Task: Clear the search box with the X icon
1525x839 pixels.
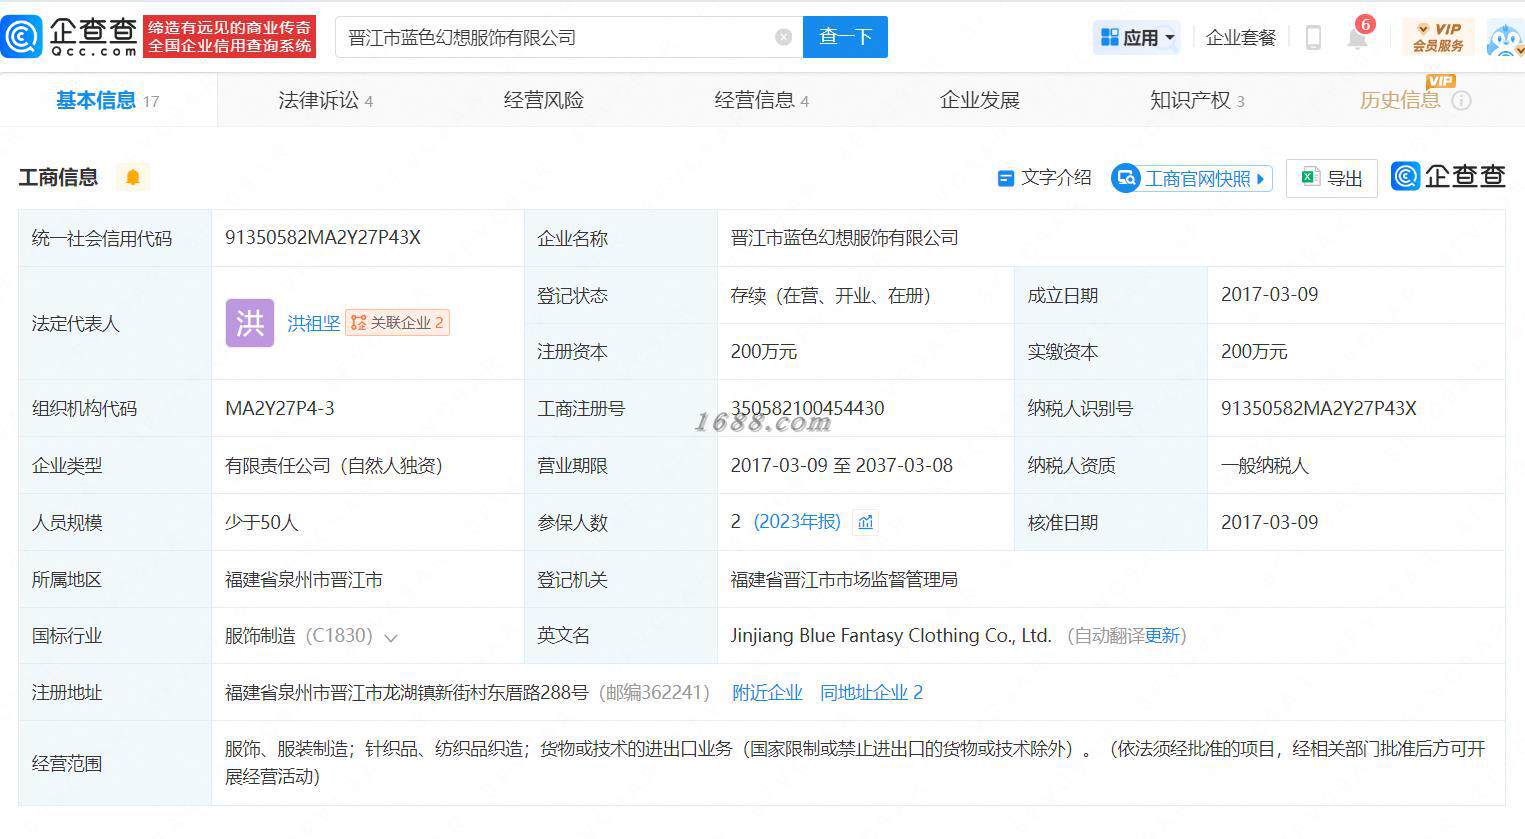Action: tap(783, 37)
